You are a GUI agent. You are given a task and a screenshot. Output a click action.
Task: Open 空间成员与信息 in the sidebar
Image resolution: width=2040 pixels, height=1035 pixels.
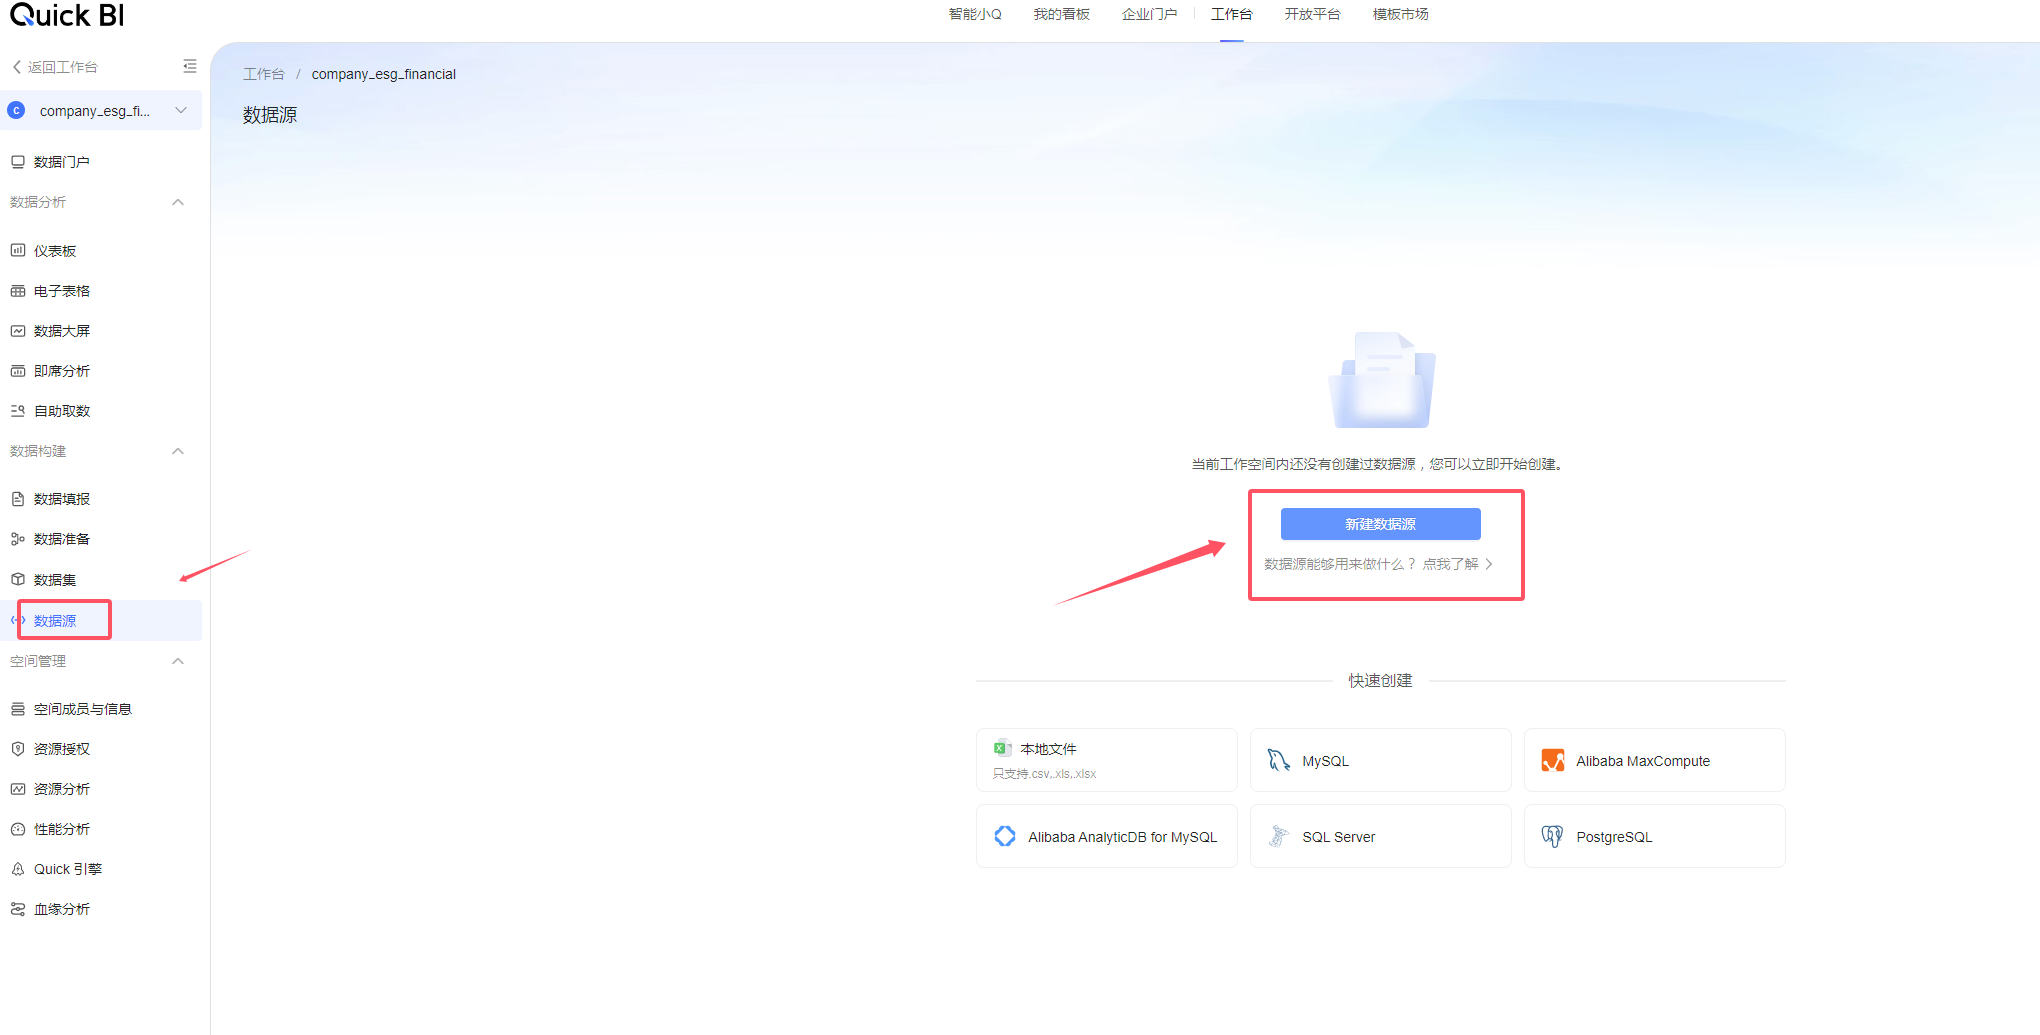83,709
